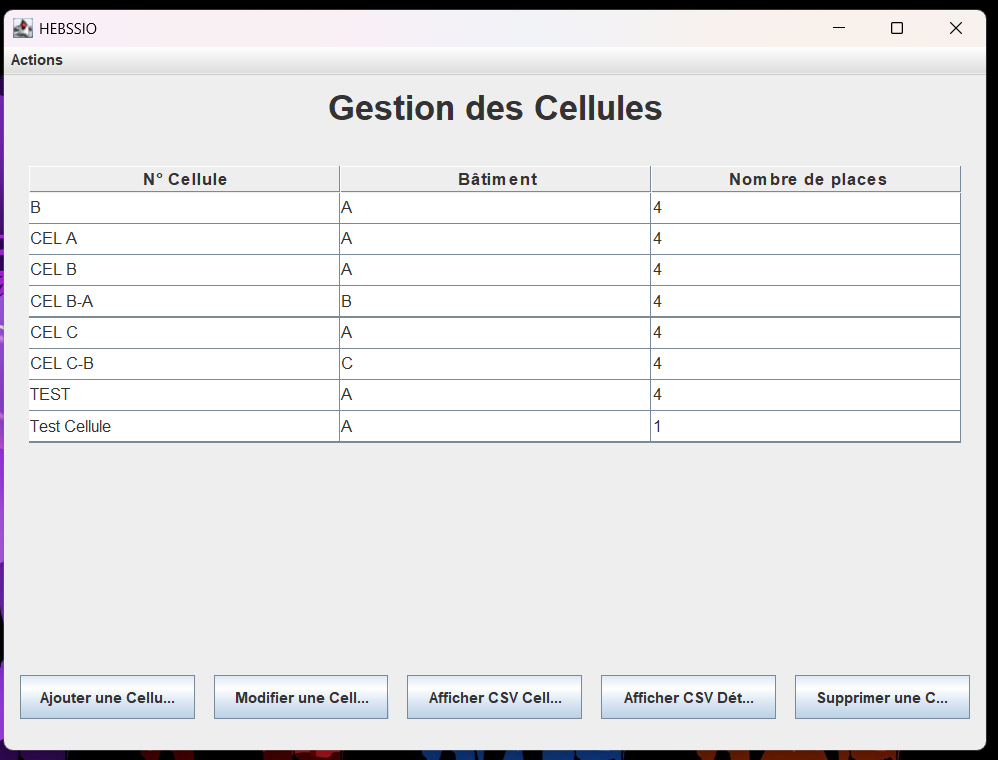998x760 pixels.
Task: Click the Ajouter une Cellule button
Action: tap(107, 698)
